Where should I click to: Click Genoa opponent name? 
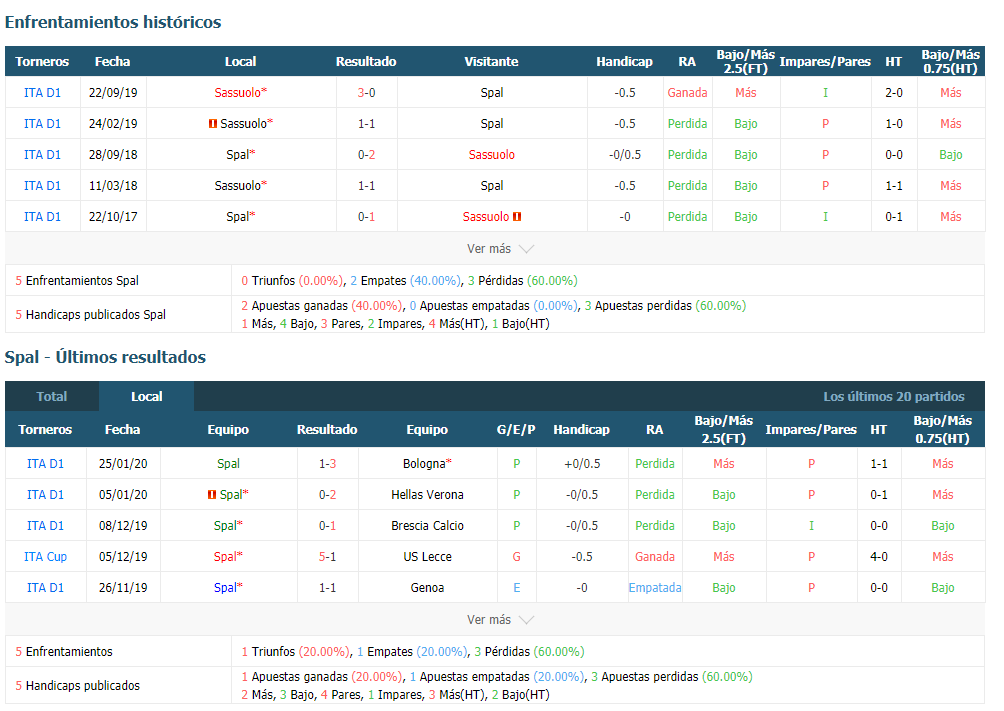pos(427,587)
